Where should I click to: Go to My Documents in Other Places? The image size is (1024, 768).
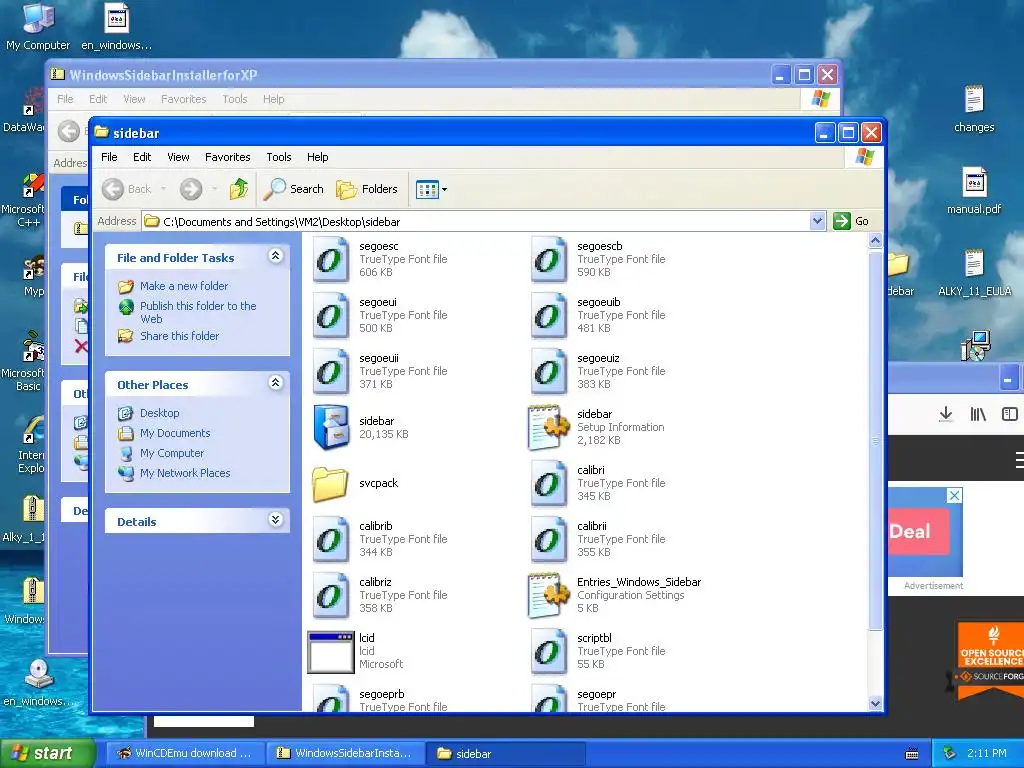[x=175, y=433]
